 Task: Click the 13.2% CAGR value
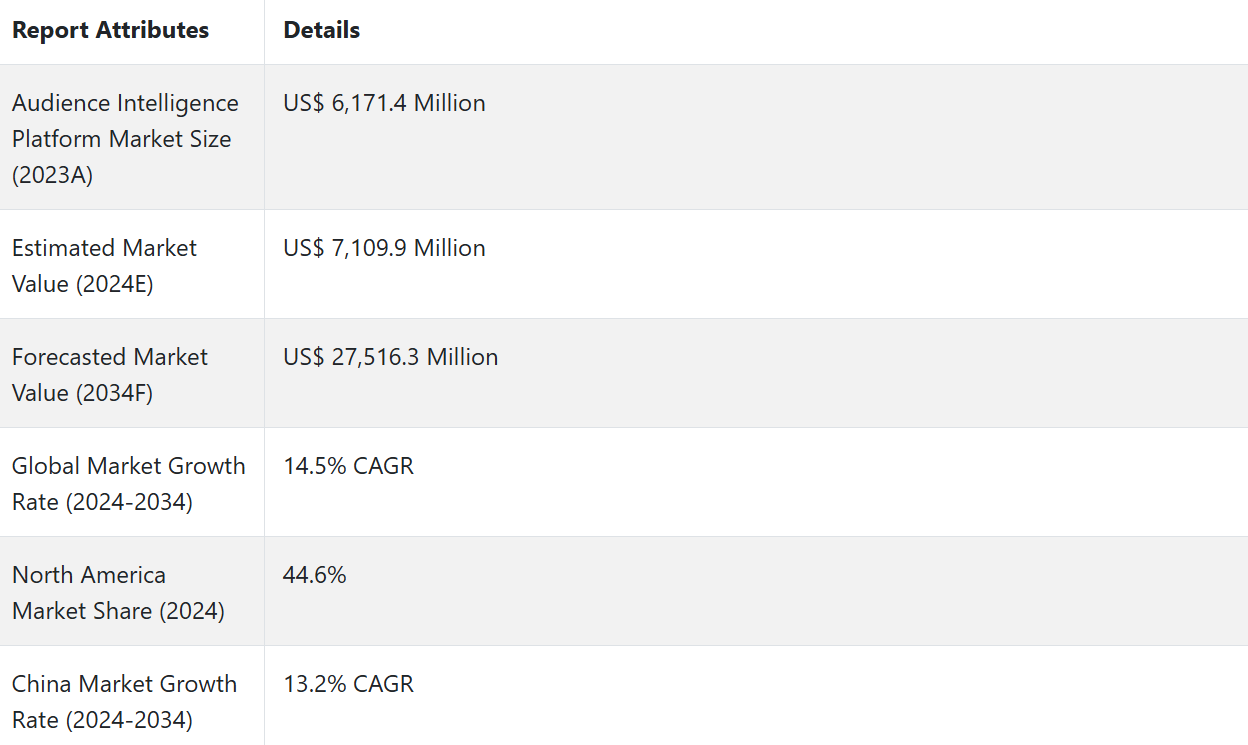348,684
